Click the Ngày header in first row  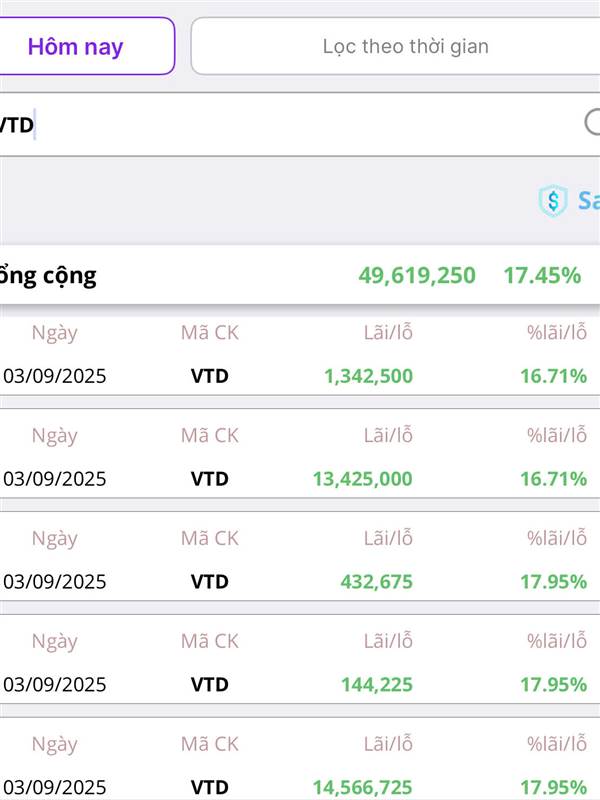point(54,333)
